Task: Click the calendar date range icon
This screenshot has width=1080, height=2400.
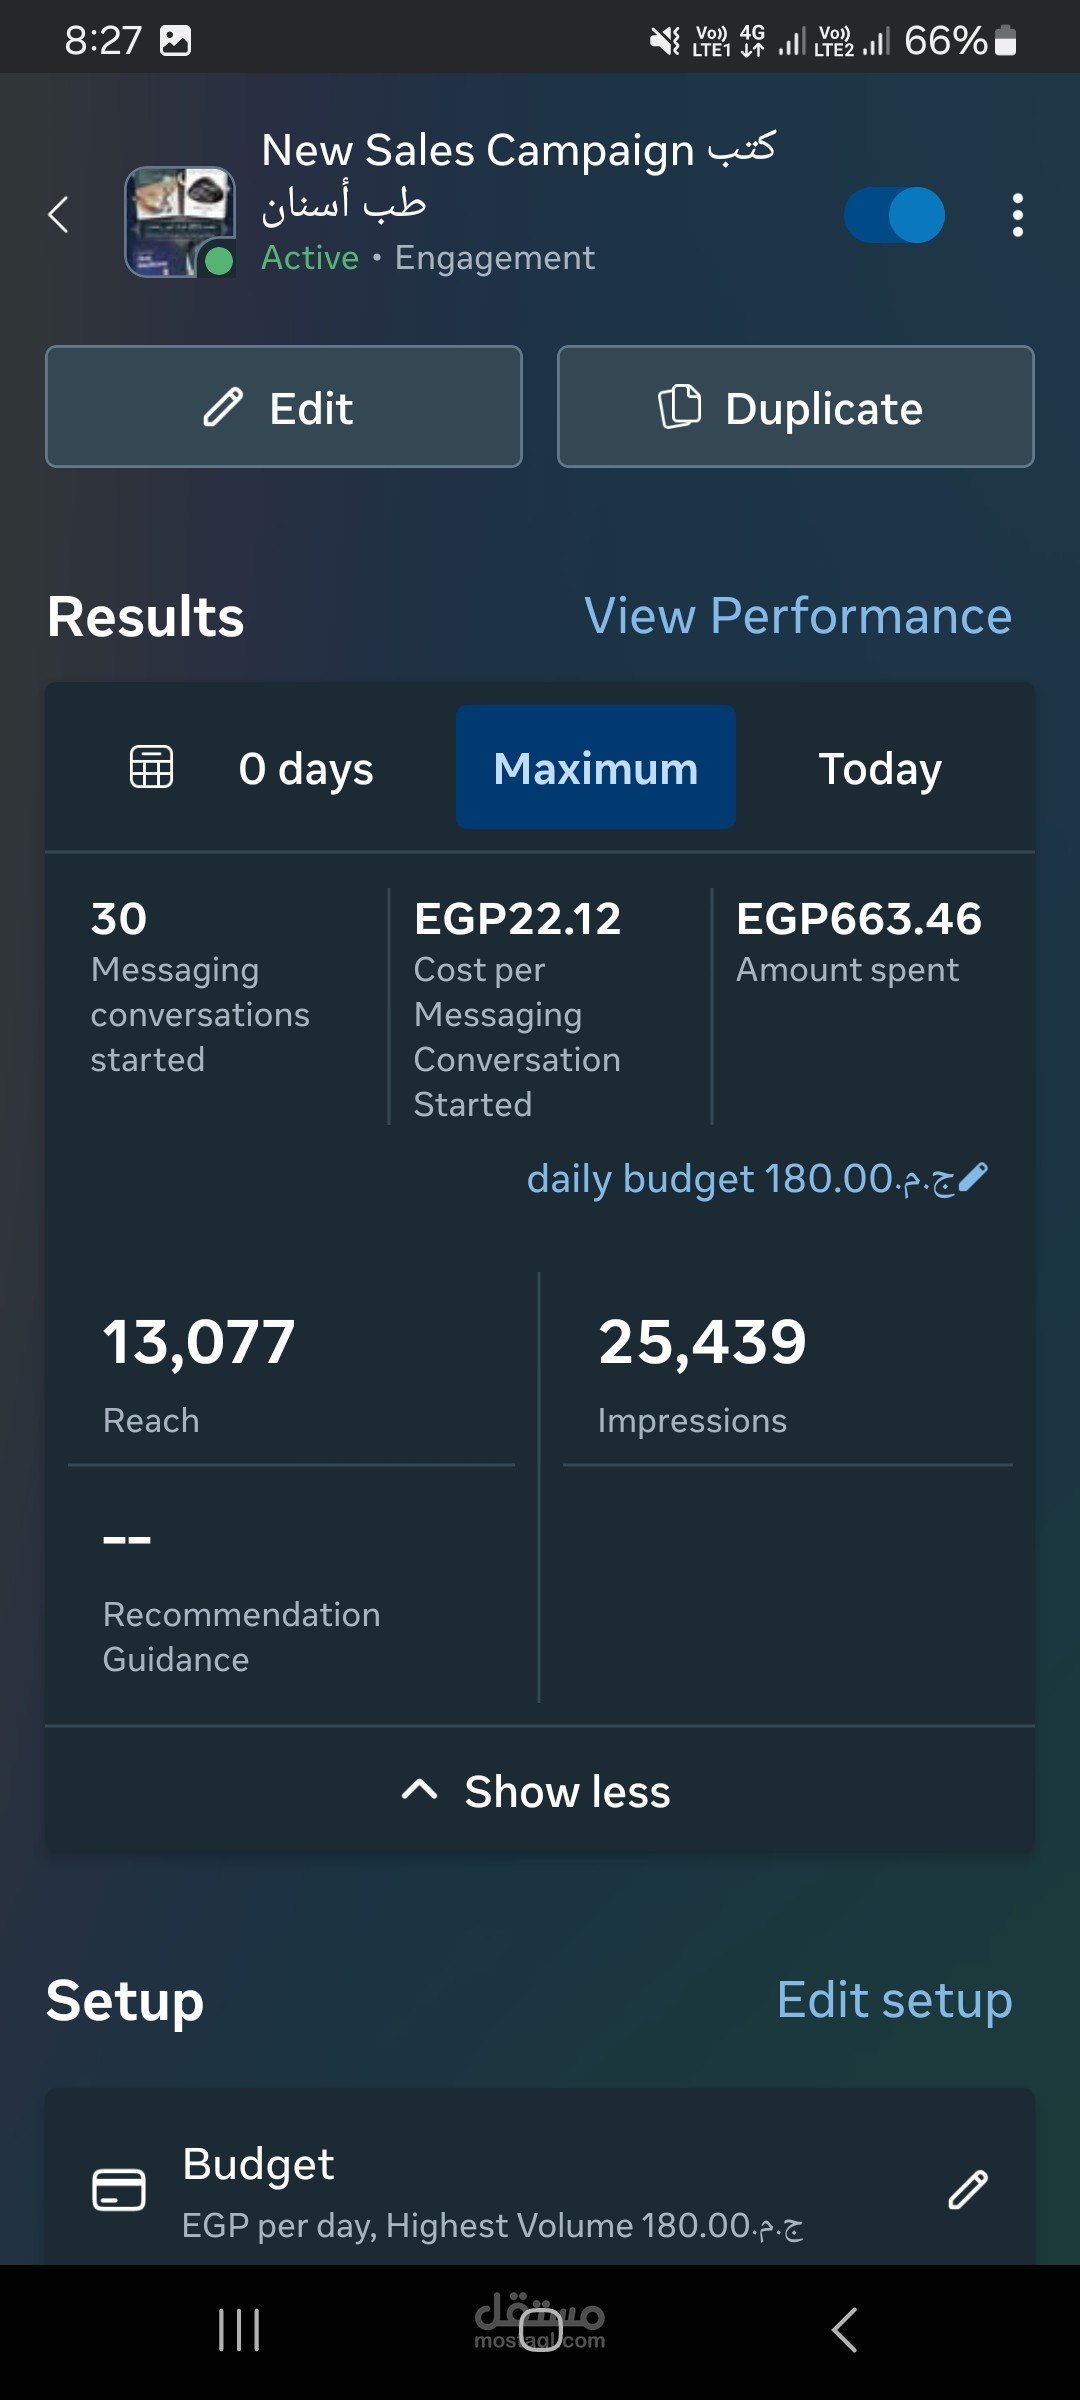Action: (152, 768)
